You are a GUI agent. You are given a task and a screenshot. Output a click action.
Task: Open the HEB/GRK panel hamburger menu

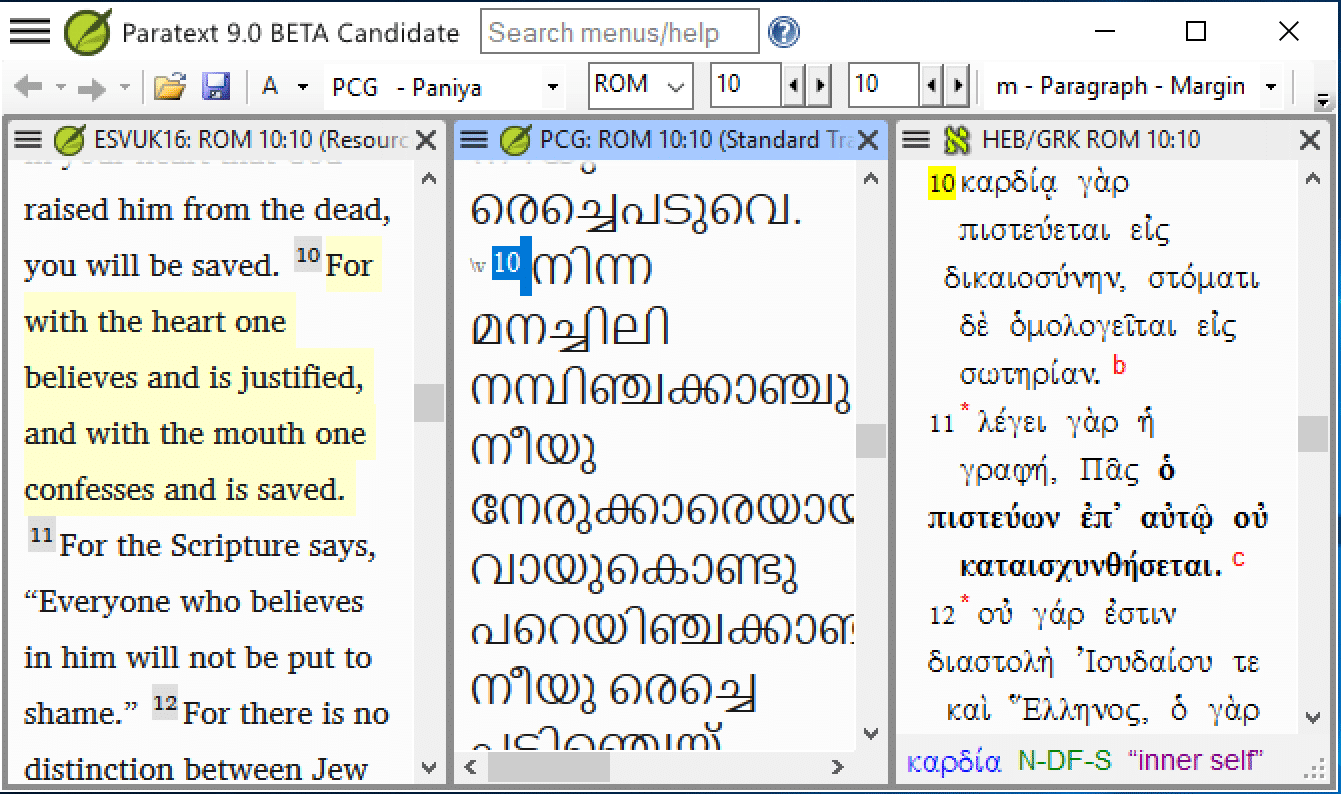pos(915,140)
